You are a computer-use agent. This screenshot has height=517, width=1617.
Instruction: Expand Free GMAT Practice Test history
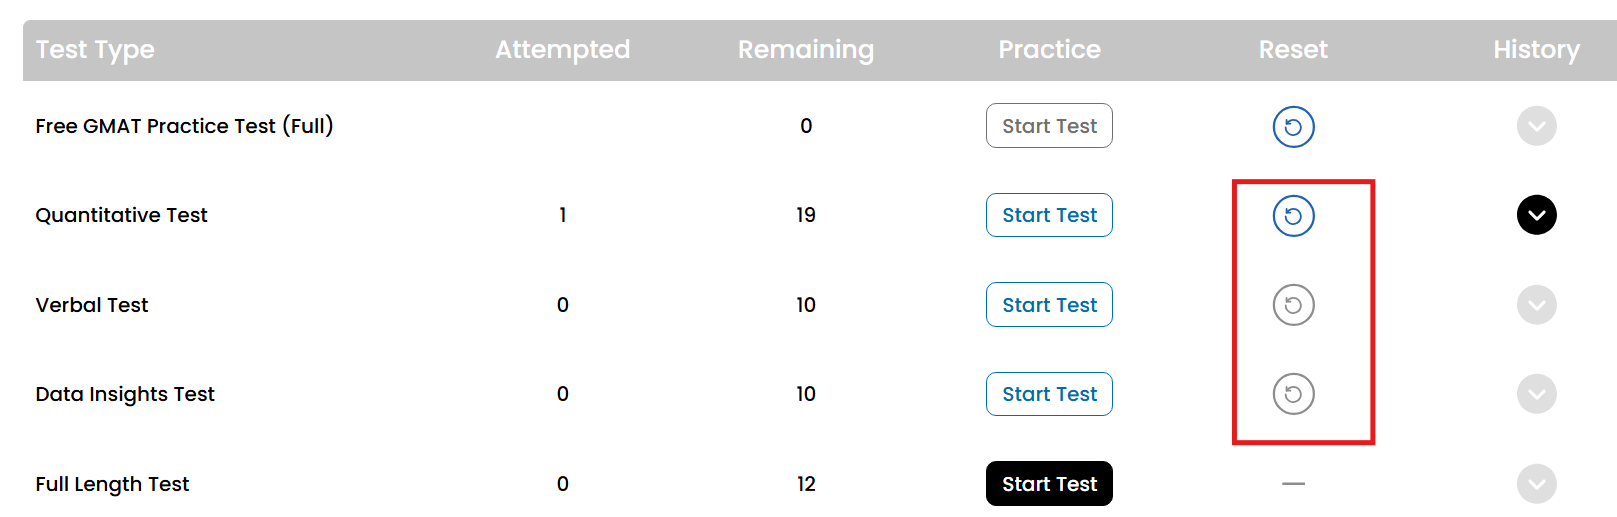(x=1536, y=126)
